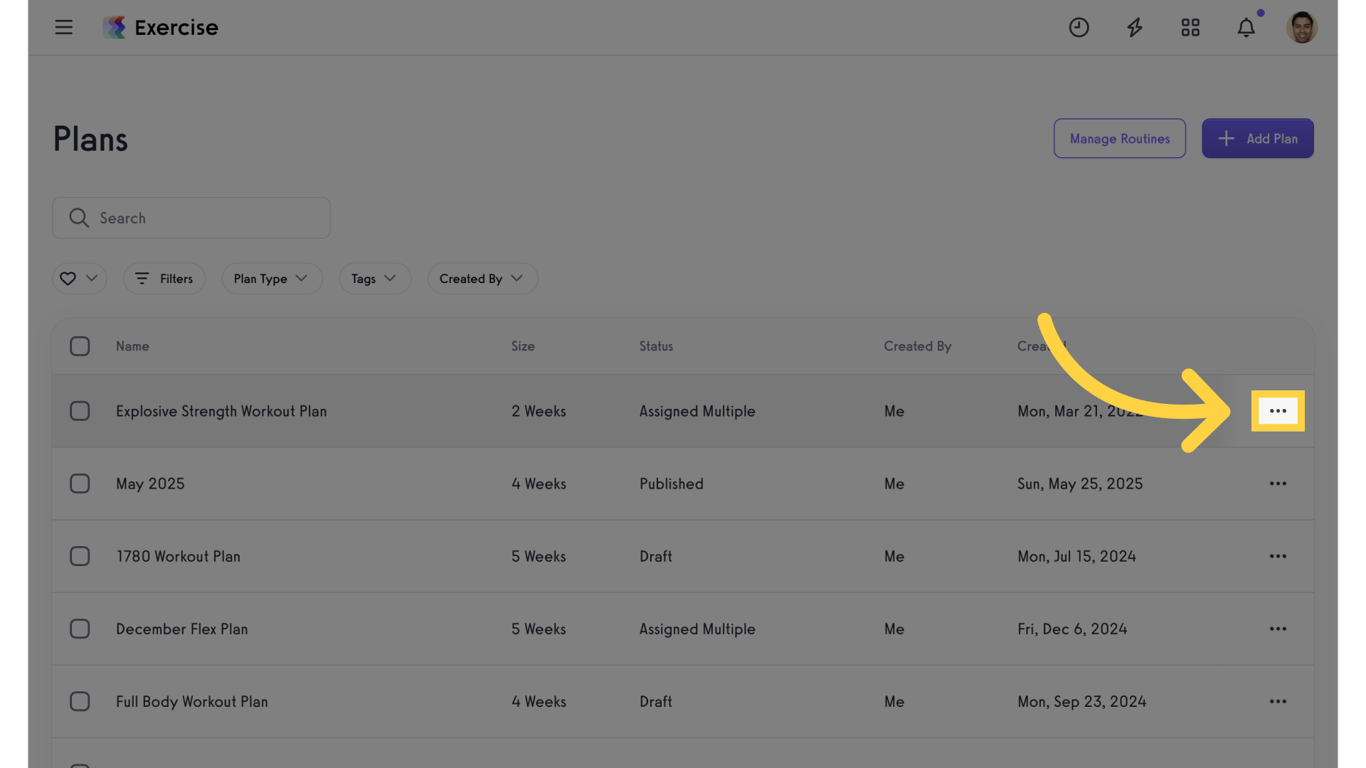The width and height of the screenshot is (1366, 768).
Task: Open the user profile avatar
Action: [x=1301, y=28]
